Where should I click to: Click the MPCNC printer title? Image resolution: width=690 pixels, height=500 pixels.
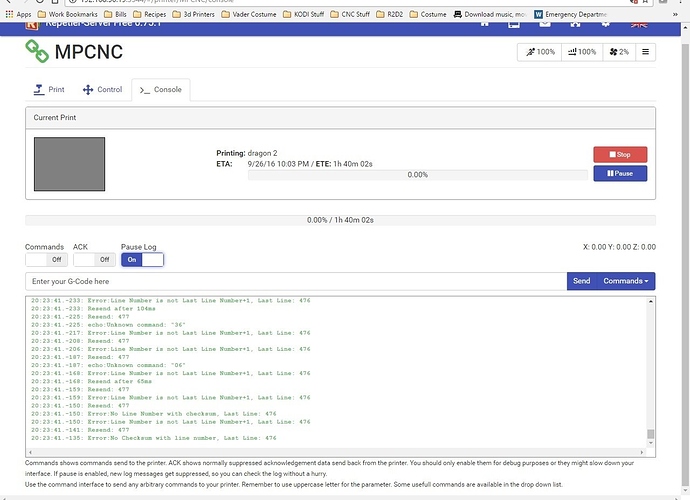click(89, 52)
